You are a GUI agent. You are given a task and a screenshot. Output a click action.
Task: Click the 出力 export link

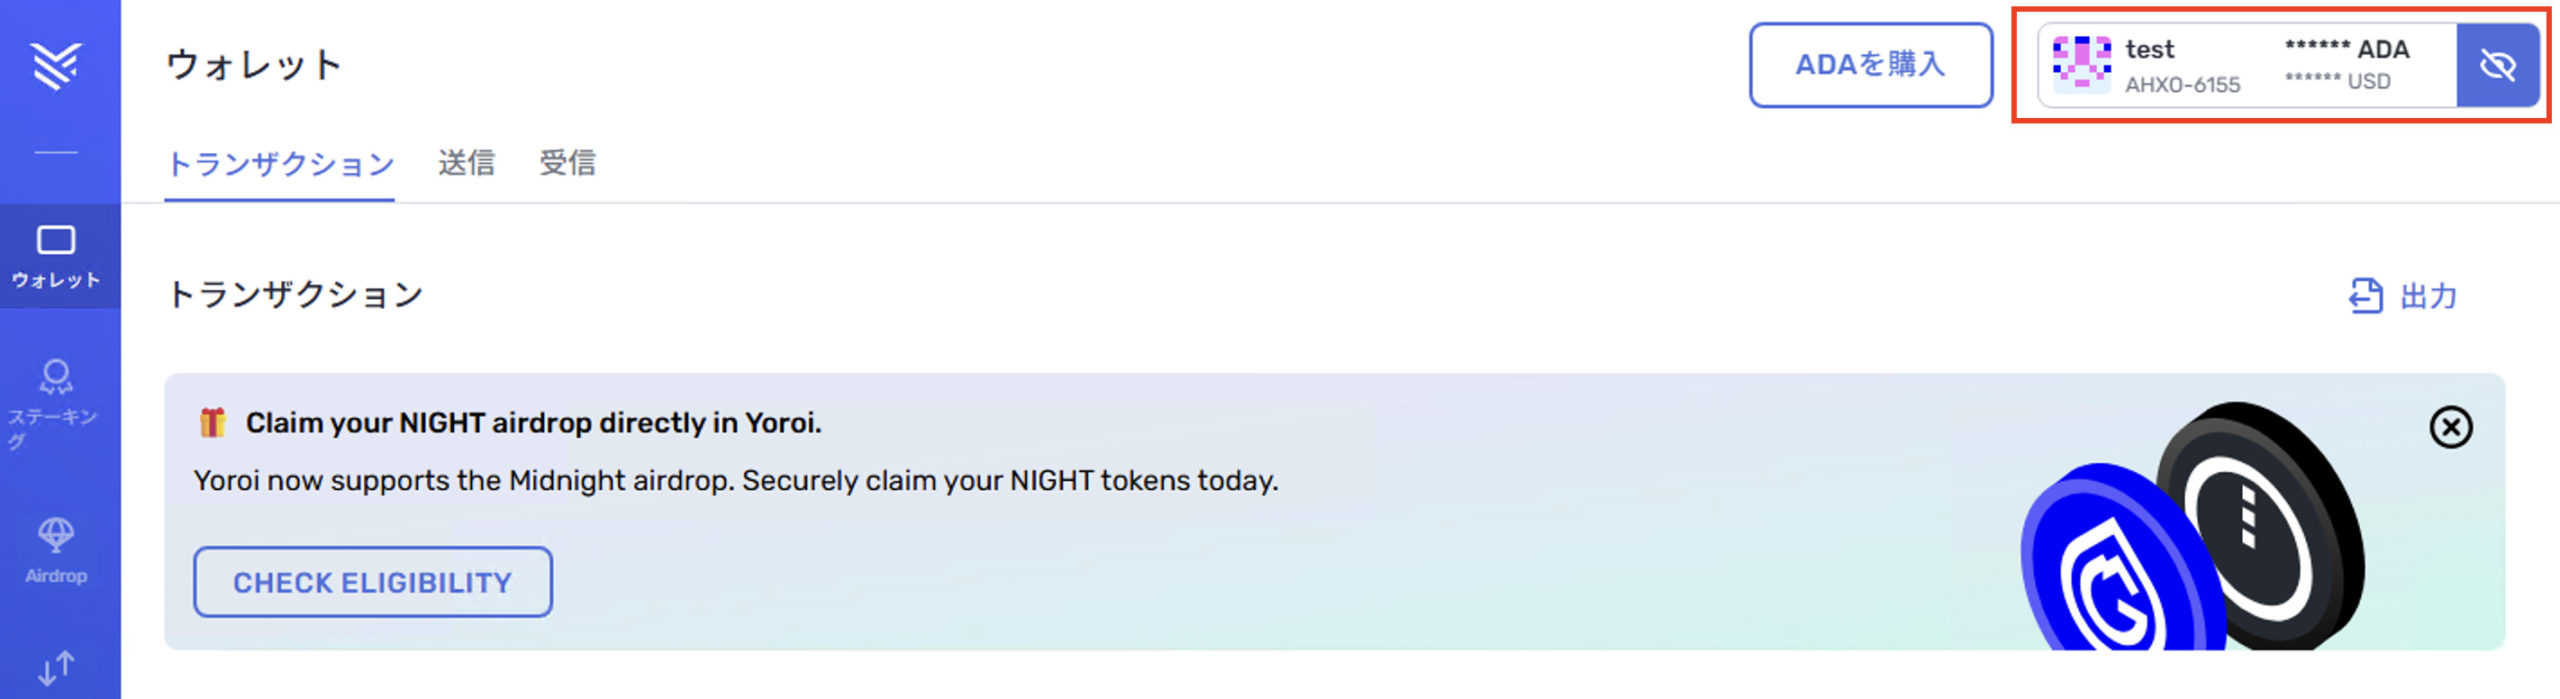(x=2403, y=296)
